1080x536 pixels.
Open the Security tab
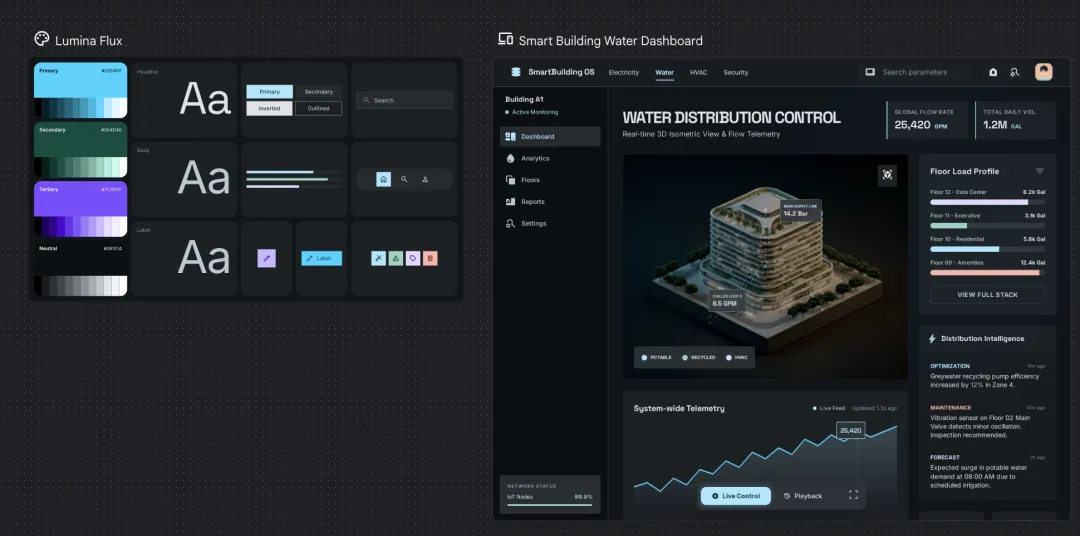point(735,72)
